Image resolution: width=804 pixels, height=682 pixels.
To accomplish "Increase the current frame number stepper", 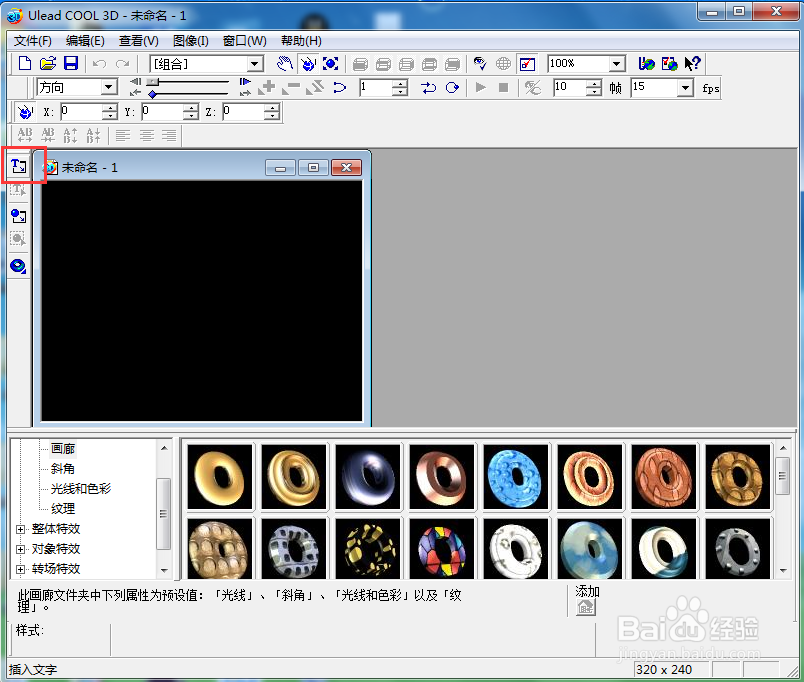I will [400, 84].
